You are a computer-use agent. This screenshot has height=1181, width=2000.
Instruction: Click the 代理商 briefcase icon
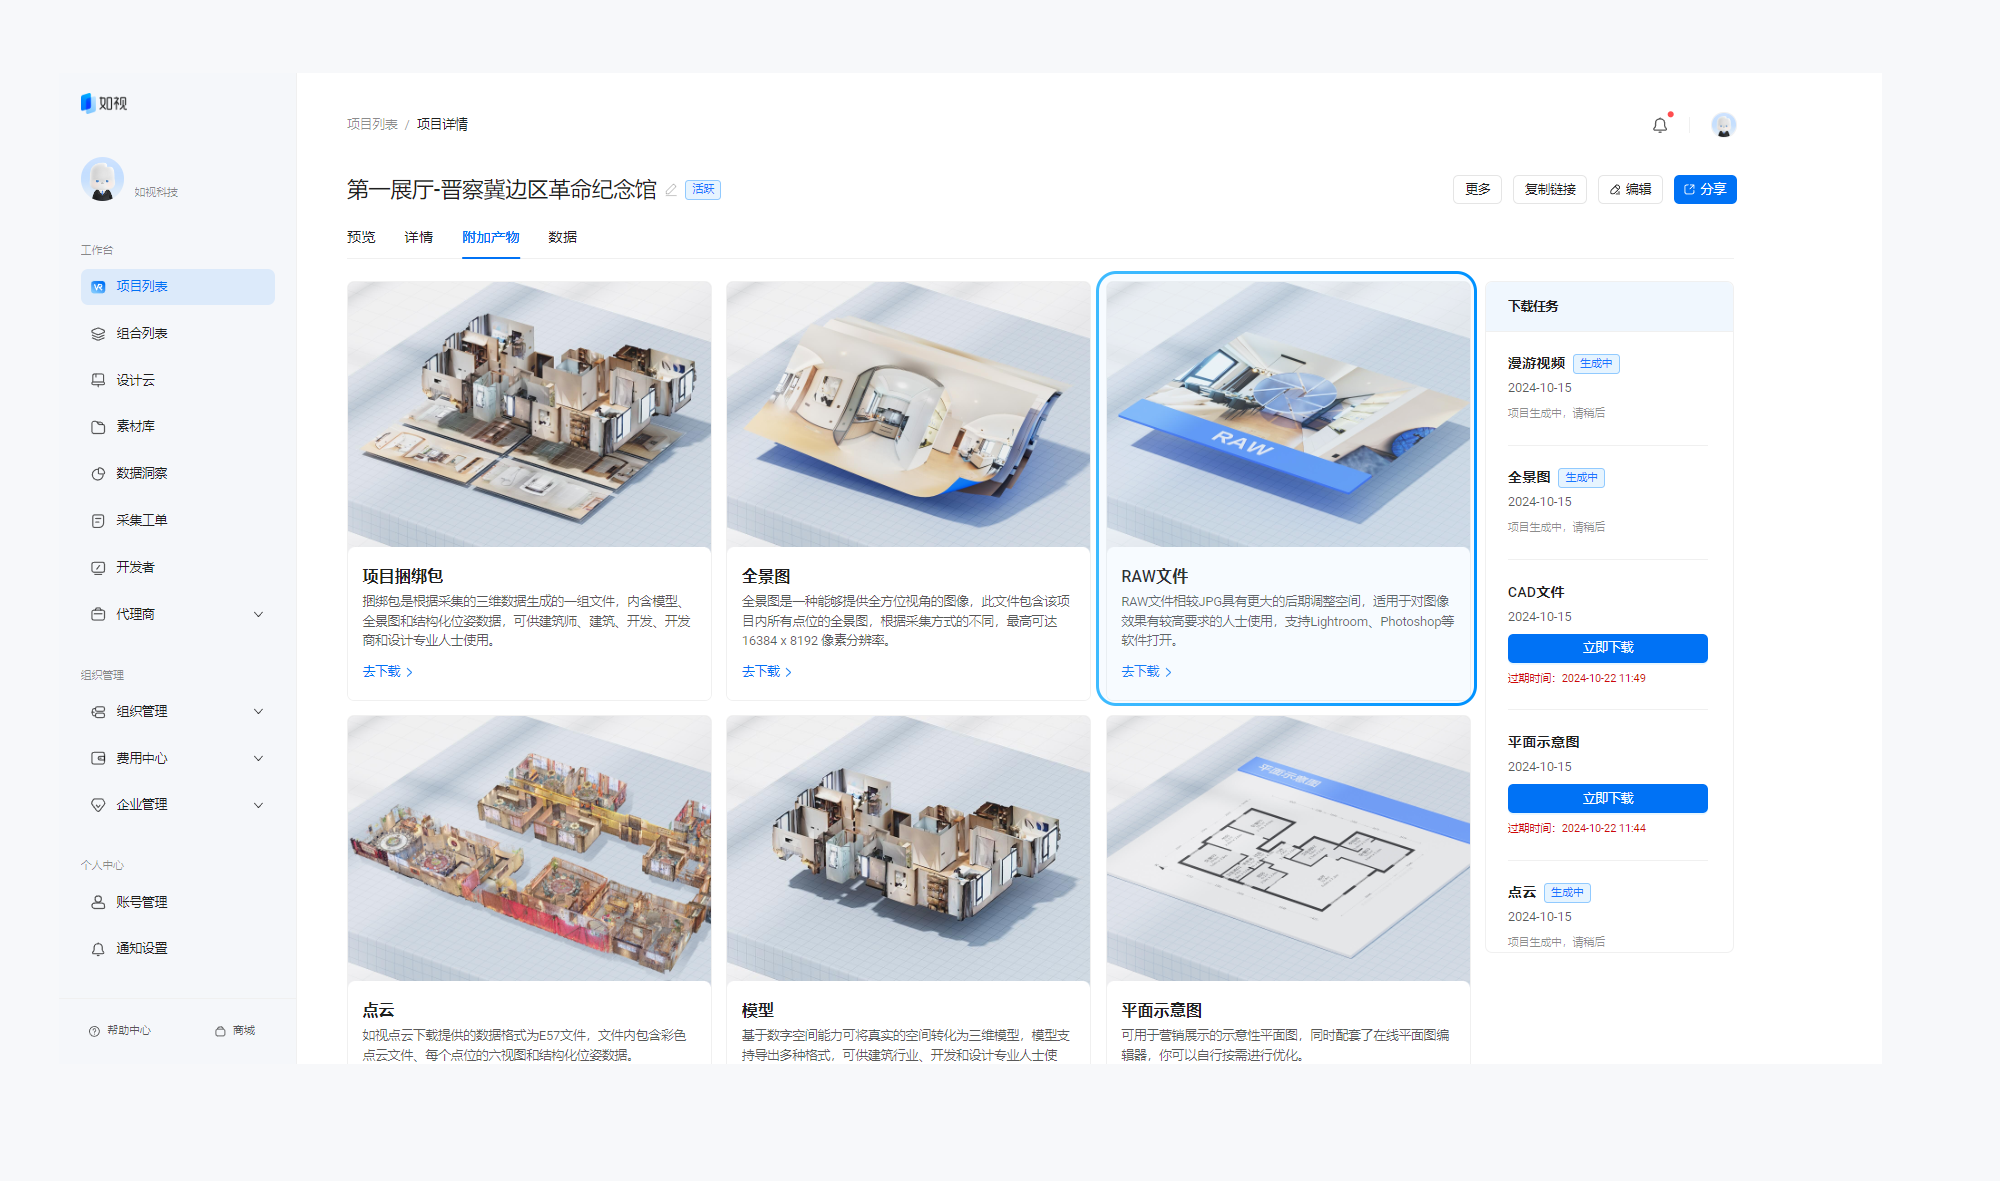[98, 614]
